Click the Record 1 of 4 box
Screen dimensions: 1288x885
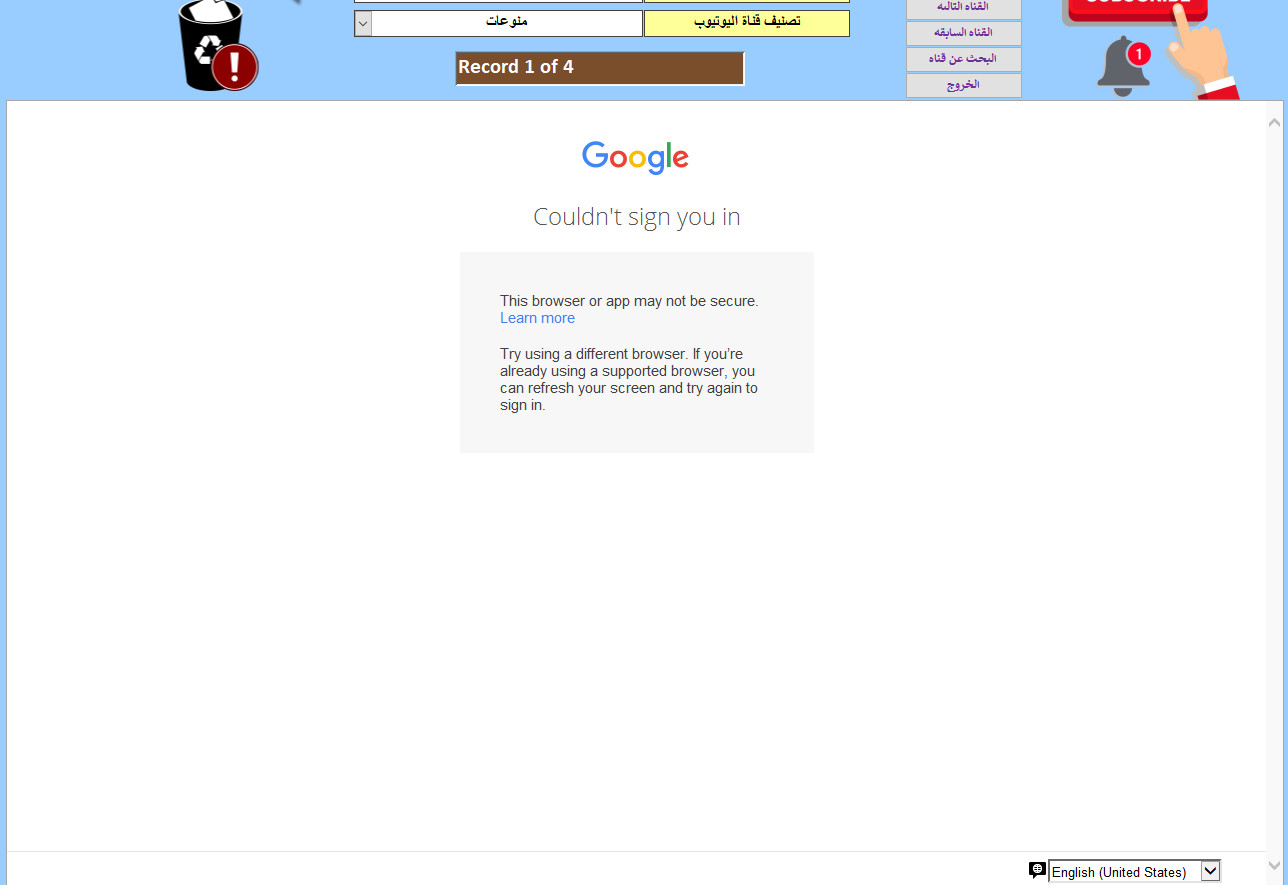tap(600, 69)
